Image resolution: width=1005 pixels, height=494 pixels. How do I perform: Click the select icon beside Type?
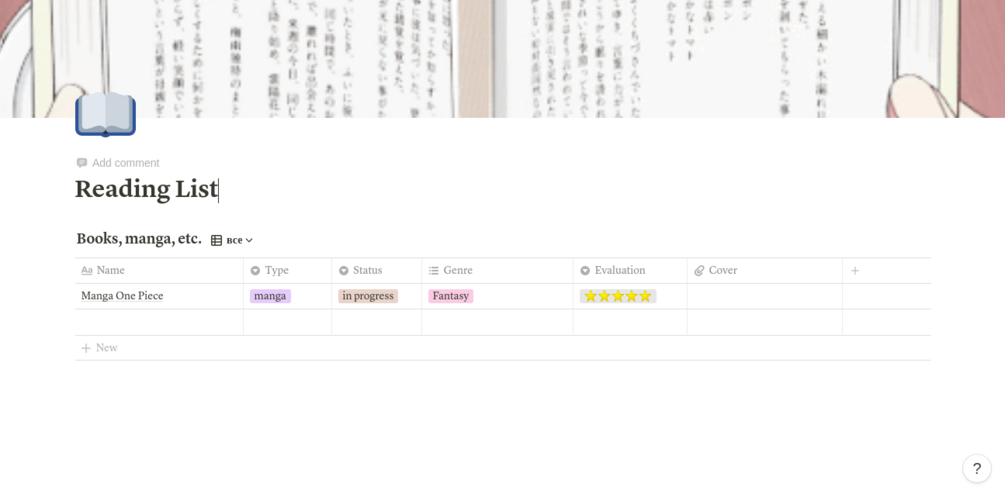pyautogui.click(x=255, y=270)
